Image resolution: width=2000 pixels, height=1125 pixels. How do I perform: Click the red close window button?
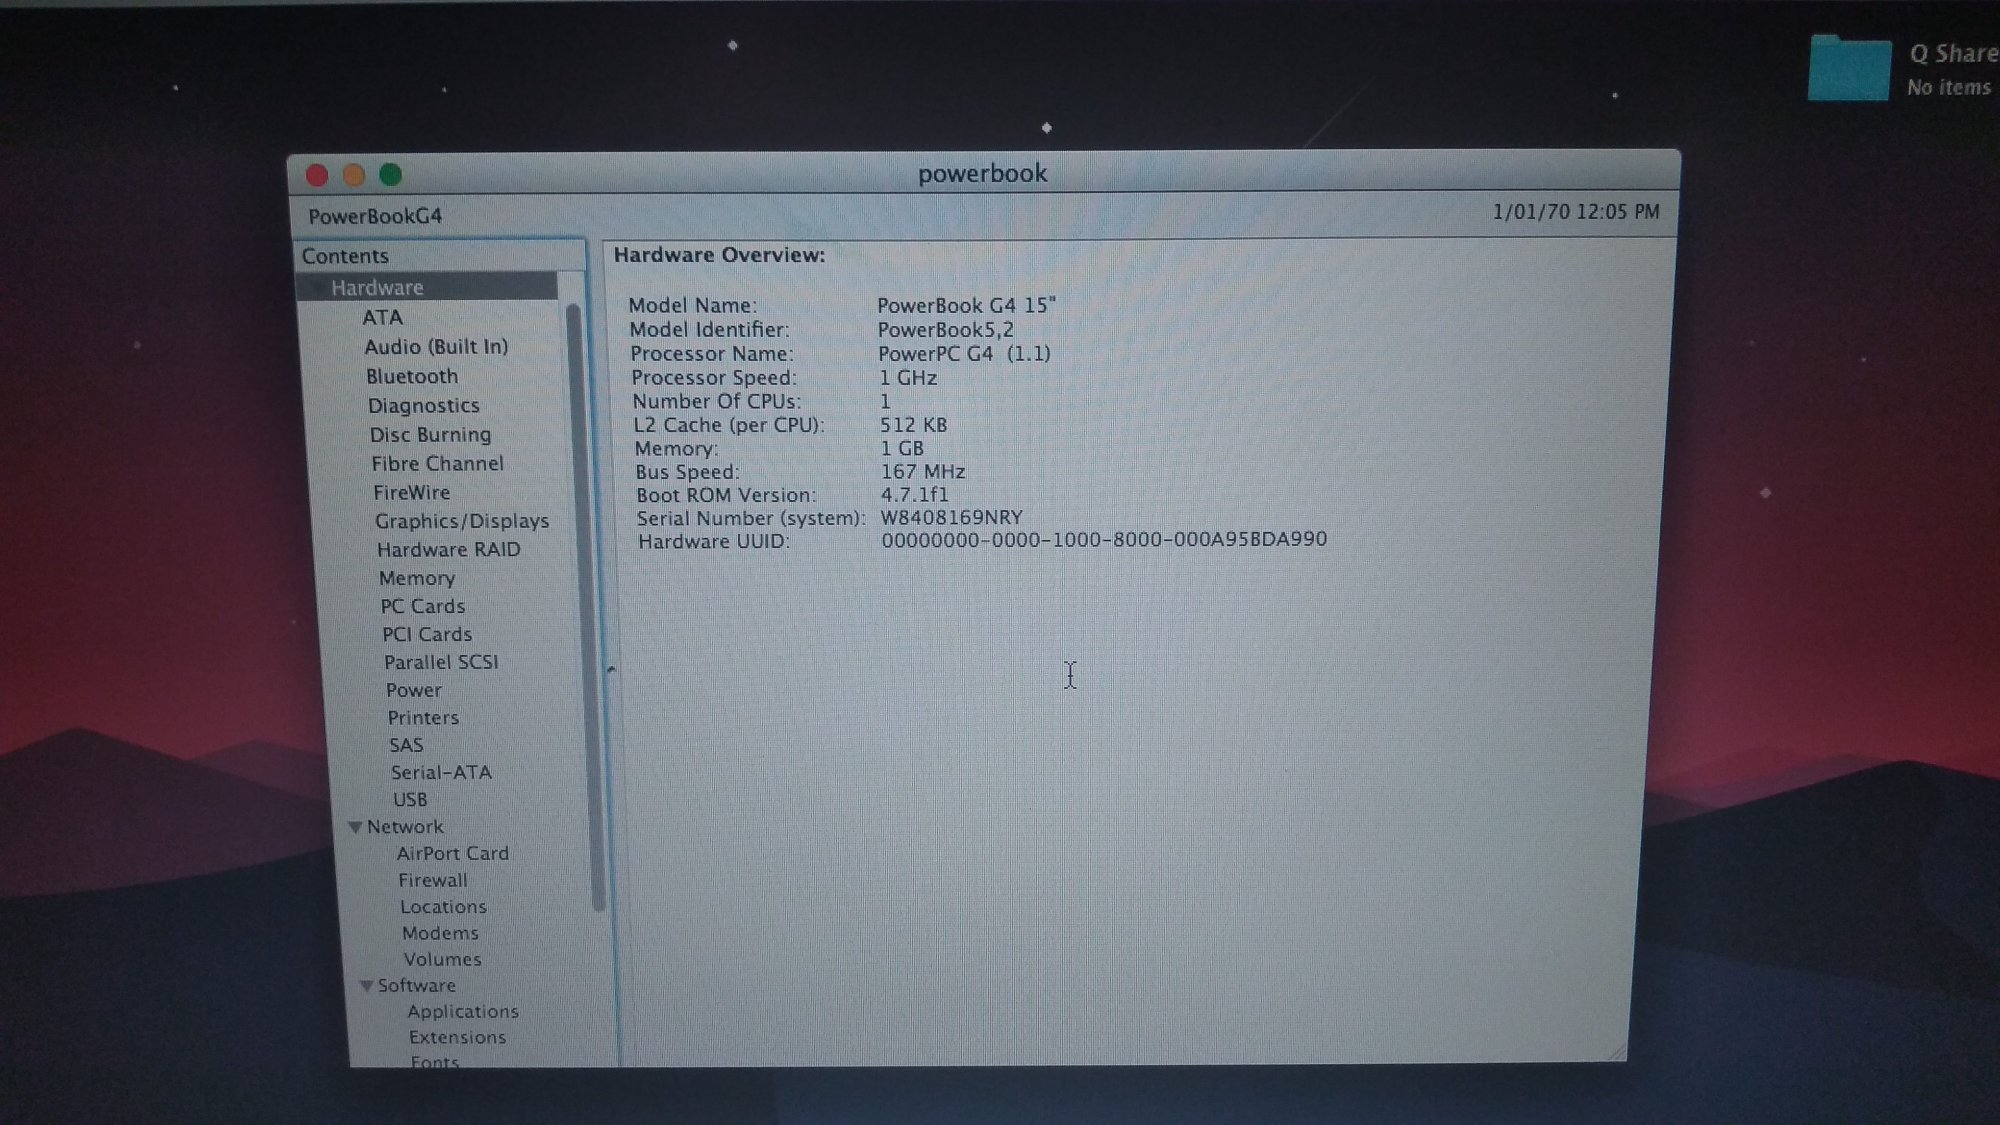[317, 176]
